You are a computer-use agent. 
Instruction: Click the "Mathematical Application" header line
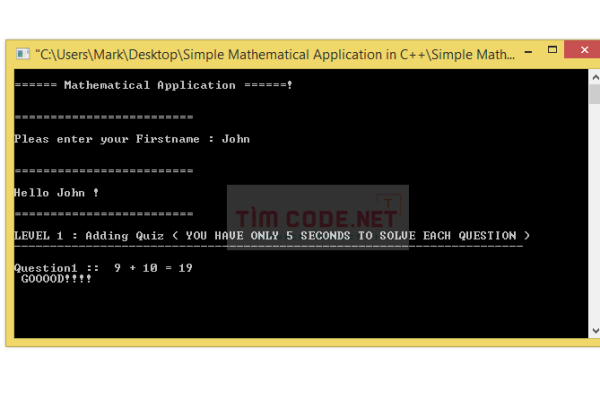153,85
